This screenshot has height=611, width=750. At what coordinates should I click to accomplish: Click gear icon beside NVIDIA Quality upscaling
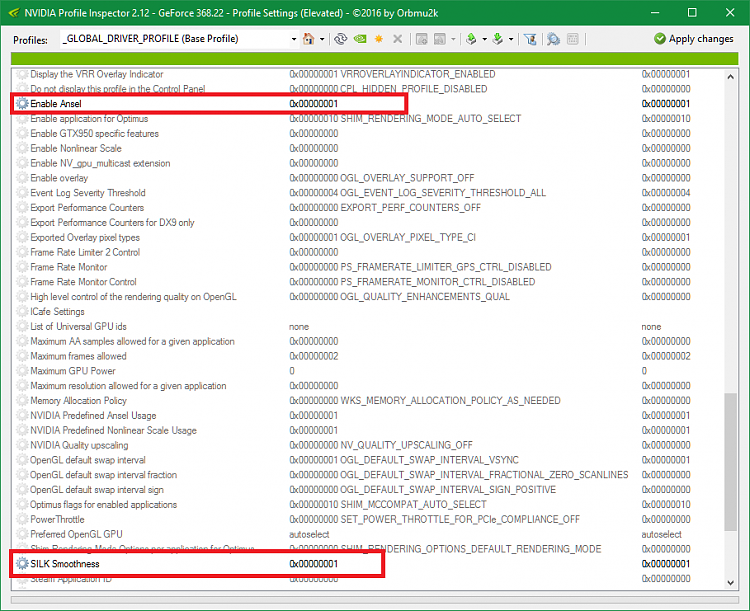click(x=22, y=445)
